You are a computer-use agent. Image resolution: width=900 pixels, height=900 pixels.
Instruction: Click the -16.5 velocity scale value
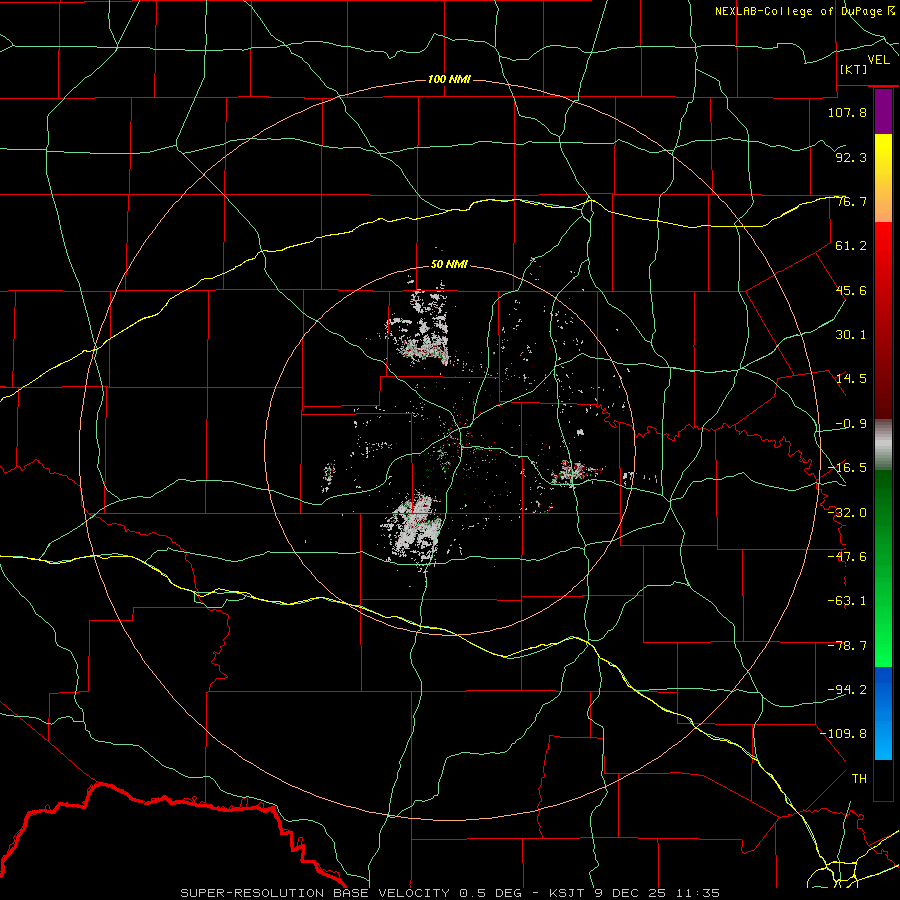tap(847, 468)
